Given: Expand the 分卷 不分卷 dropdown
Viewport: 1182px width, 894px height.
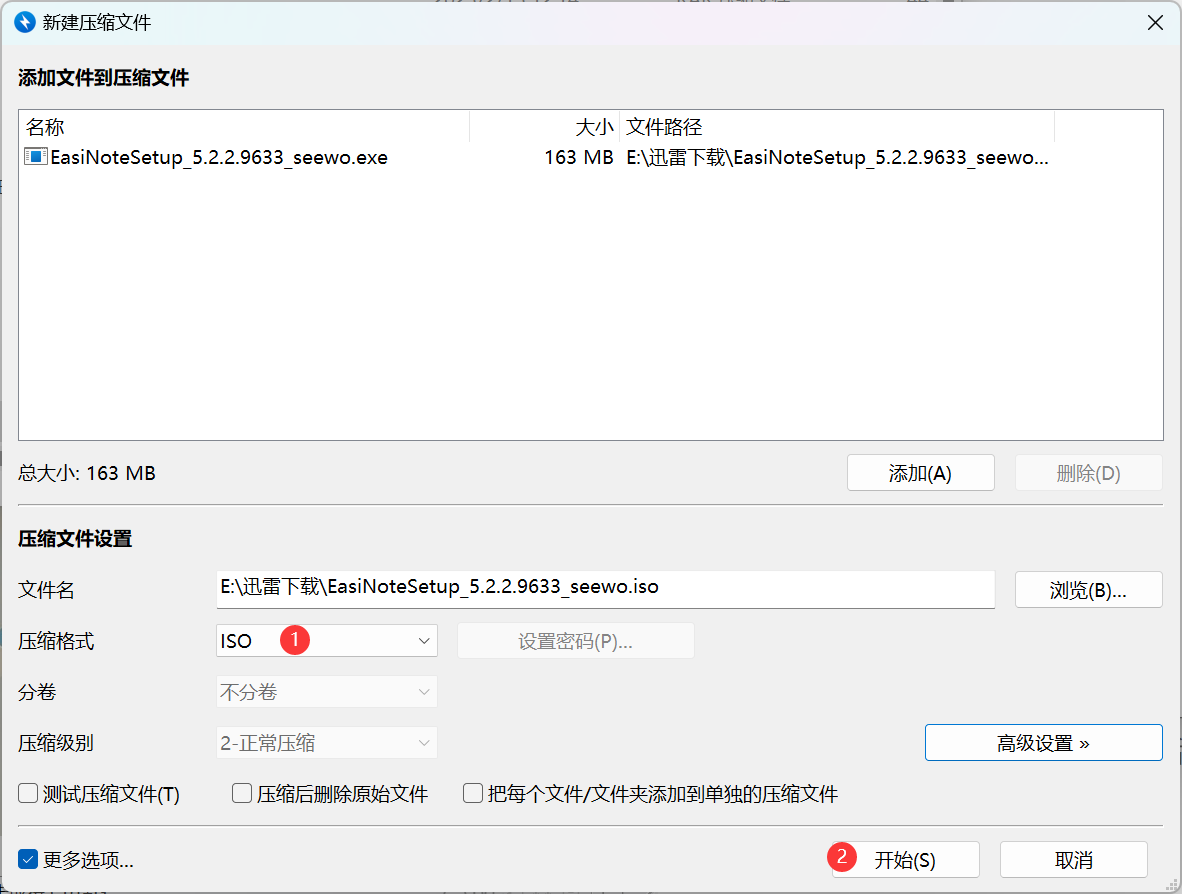Looking at the screenshot, I should (327, 692).
